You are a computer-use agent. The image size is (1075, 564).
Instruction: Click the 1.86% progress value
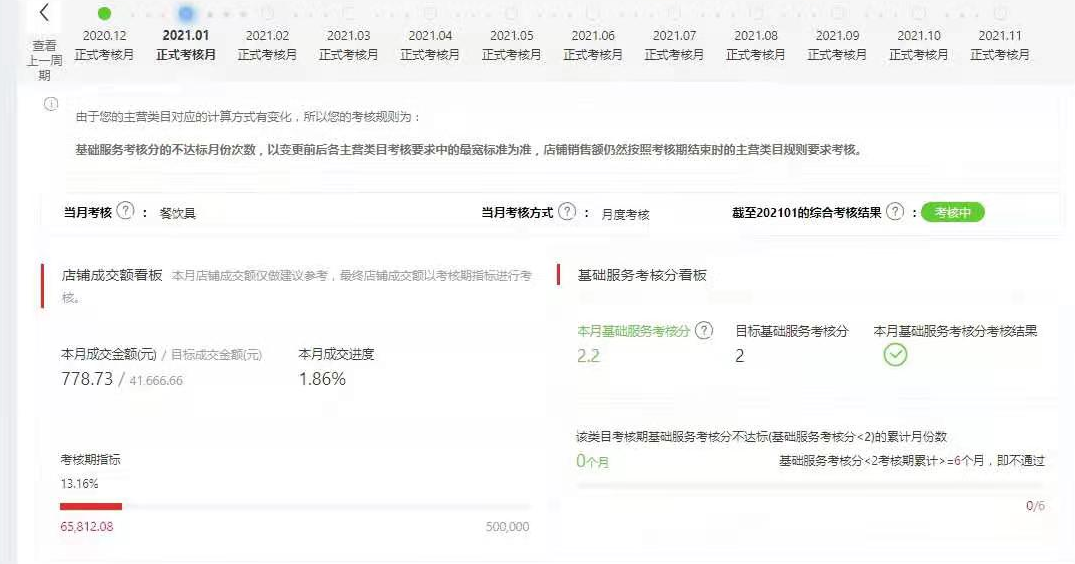(322, 379)
